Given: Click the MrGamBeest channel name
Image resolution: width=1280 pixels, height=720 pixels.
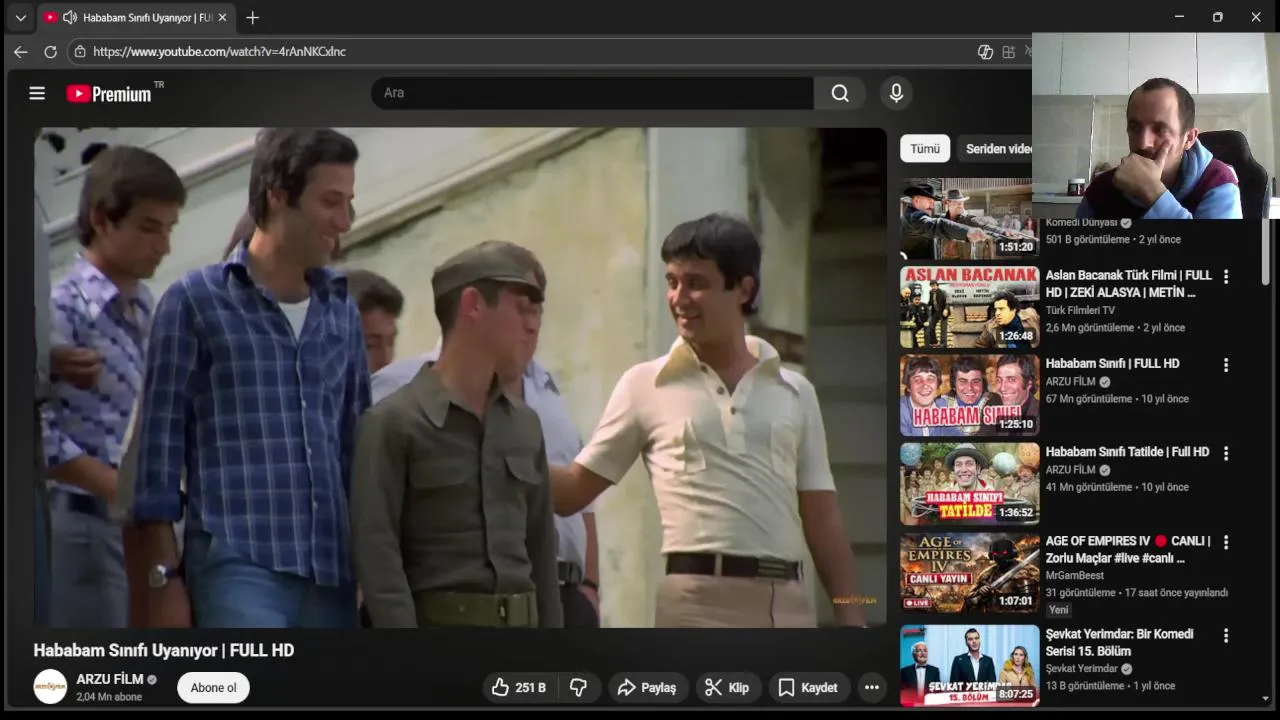Looking at the screenshot, I should point(1075,576).
